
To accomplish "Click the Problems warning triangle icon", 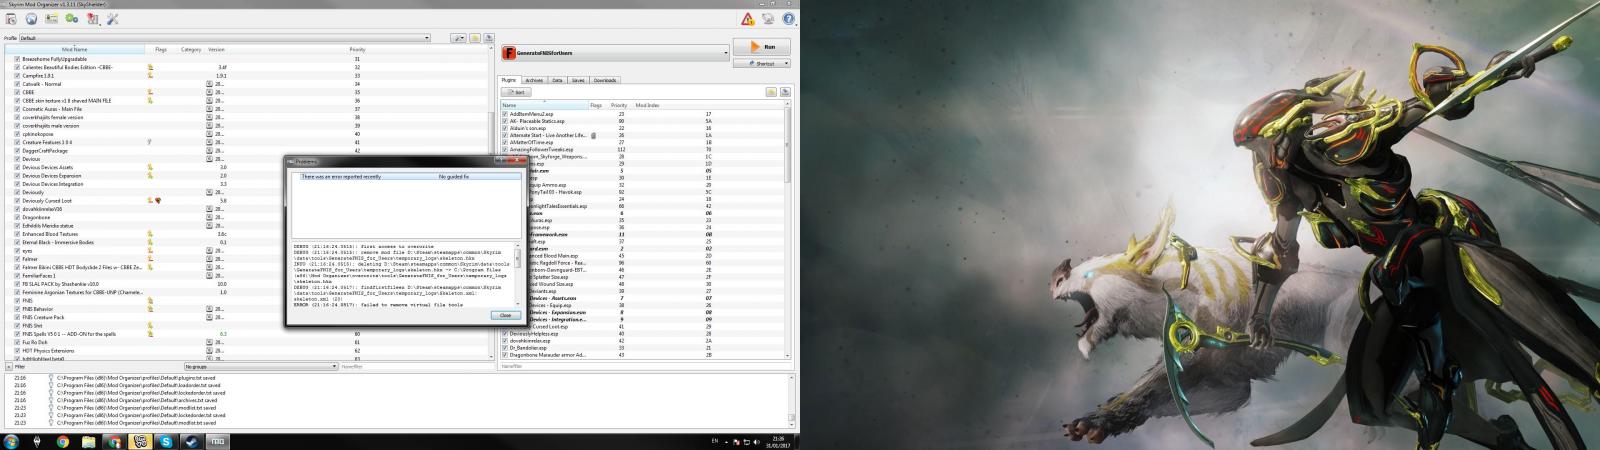I will (748, 19).
